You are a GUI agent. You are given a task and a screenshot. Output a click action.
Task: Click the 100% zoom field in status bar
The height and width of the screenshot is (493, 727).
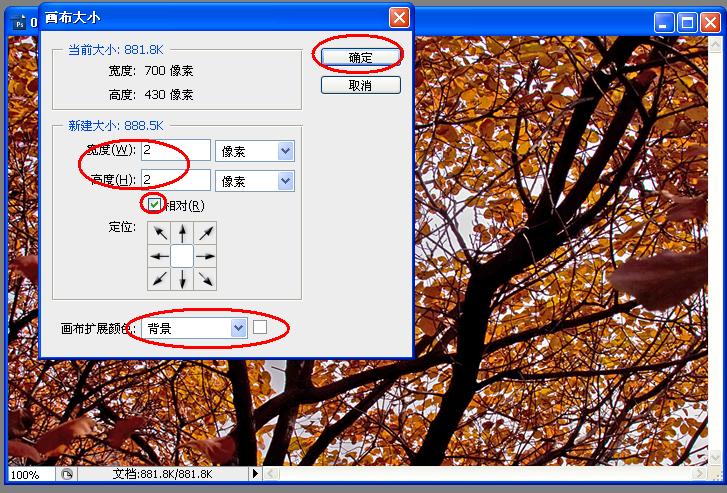[x=31, y=474]
